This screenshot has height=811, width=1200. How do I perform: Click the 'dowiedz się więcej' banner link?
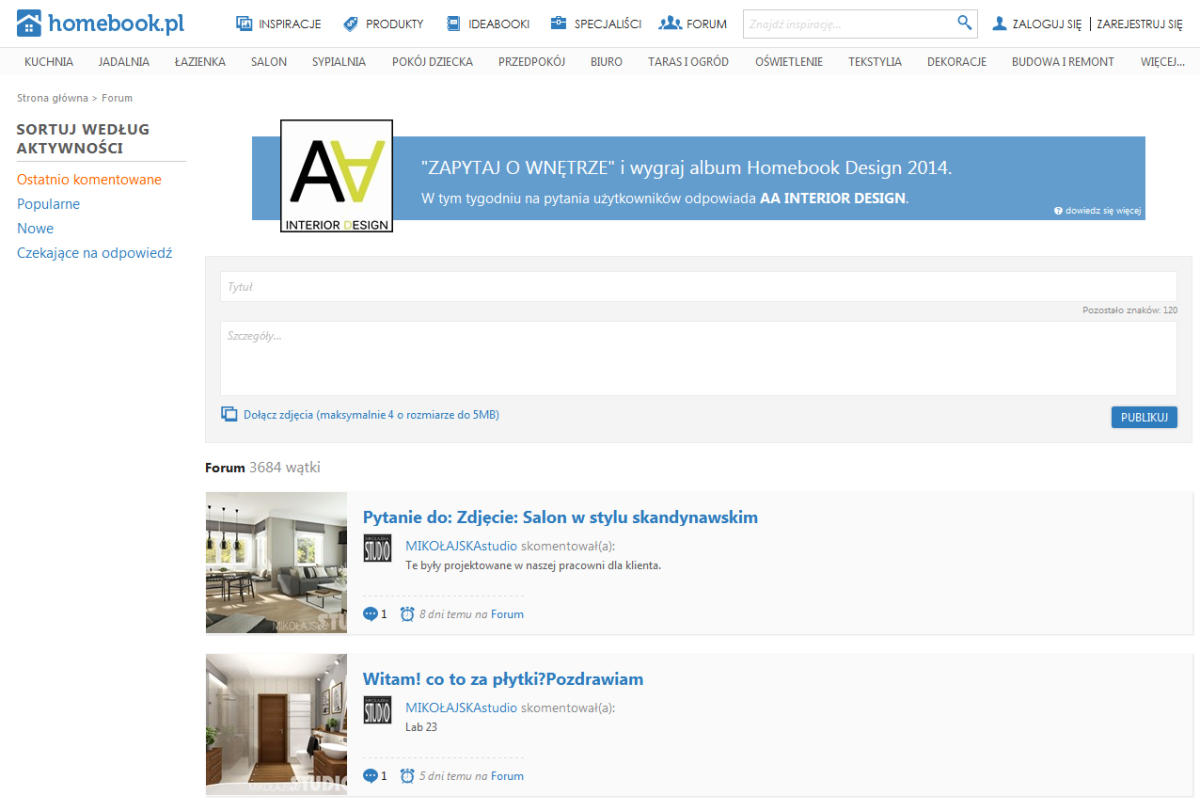[1097, 211]
